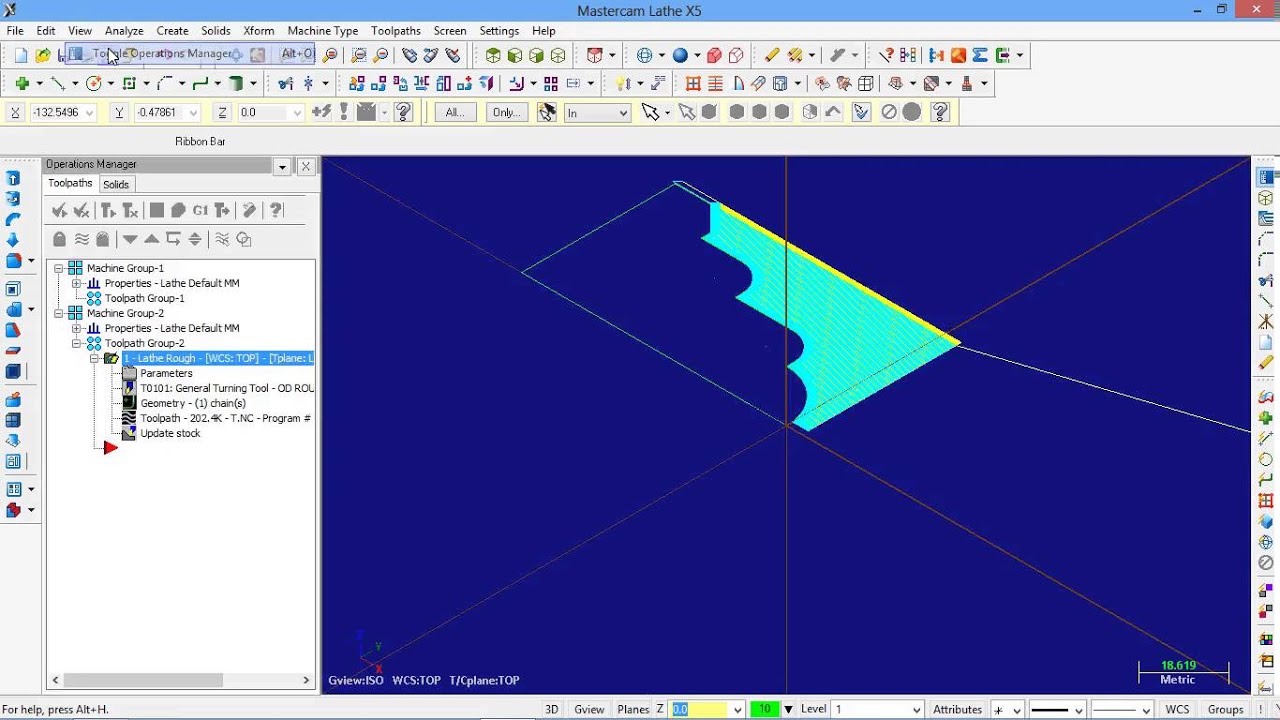Click the create point plus icon
This screenshot has width=1280, height=720.
[22, 84]
